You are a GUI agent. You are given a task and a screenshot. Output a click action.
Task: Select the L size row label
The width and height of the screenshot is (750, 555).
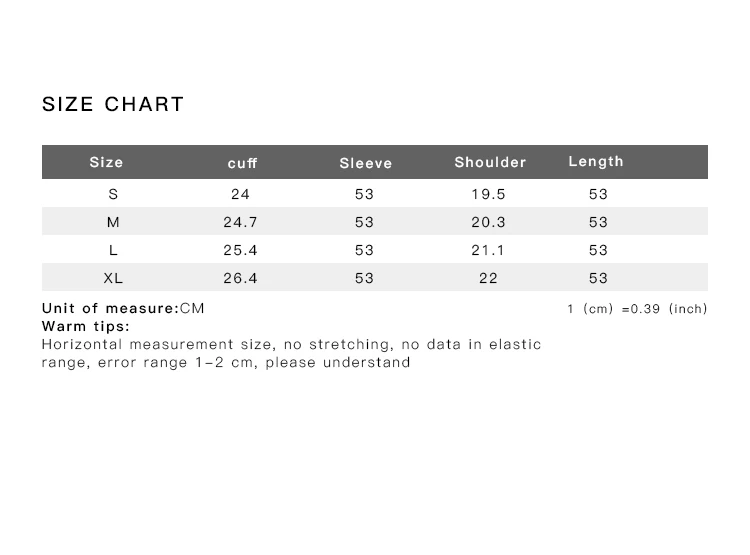pyautogui.click(x=113, y=250)
